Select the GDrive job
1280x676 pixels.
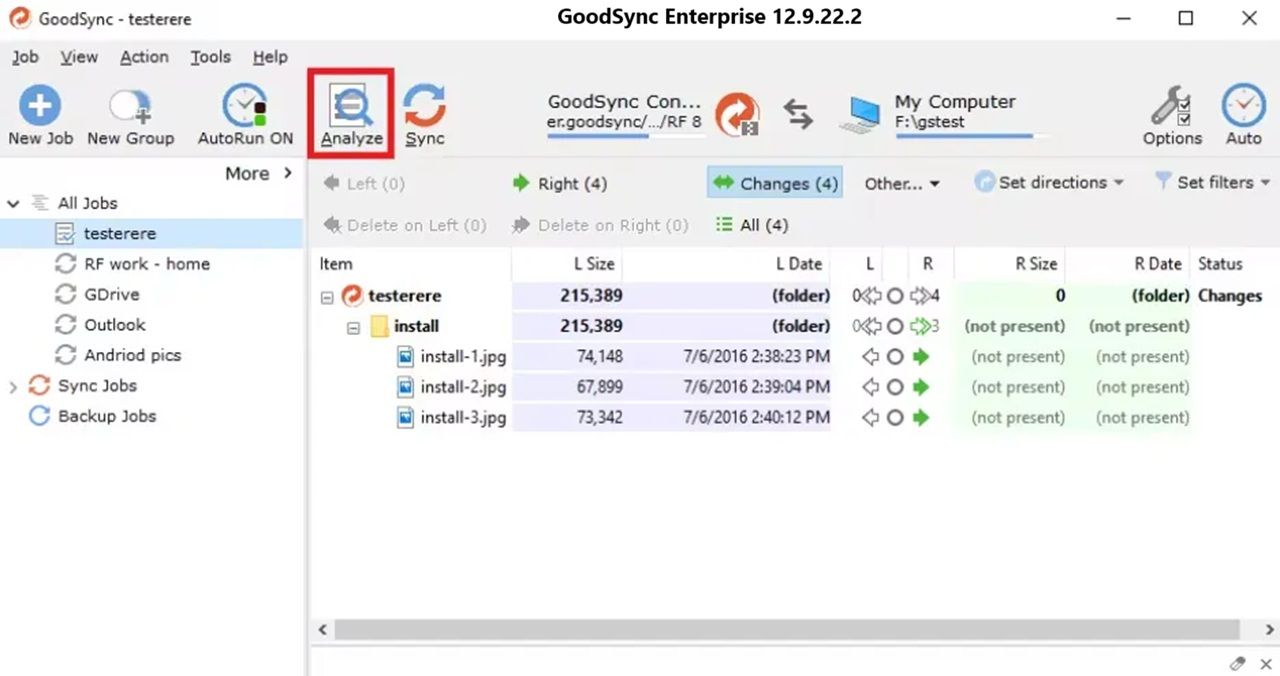coord(111,294)
